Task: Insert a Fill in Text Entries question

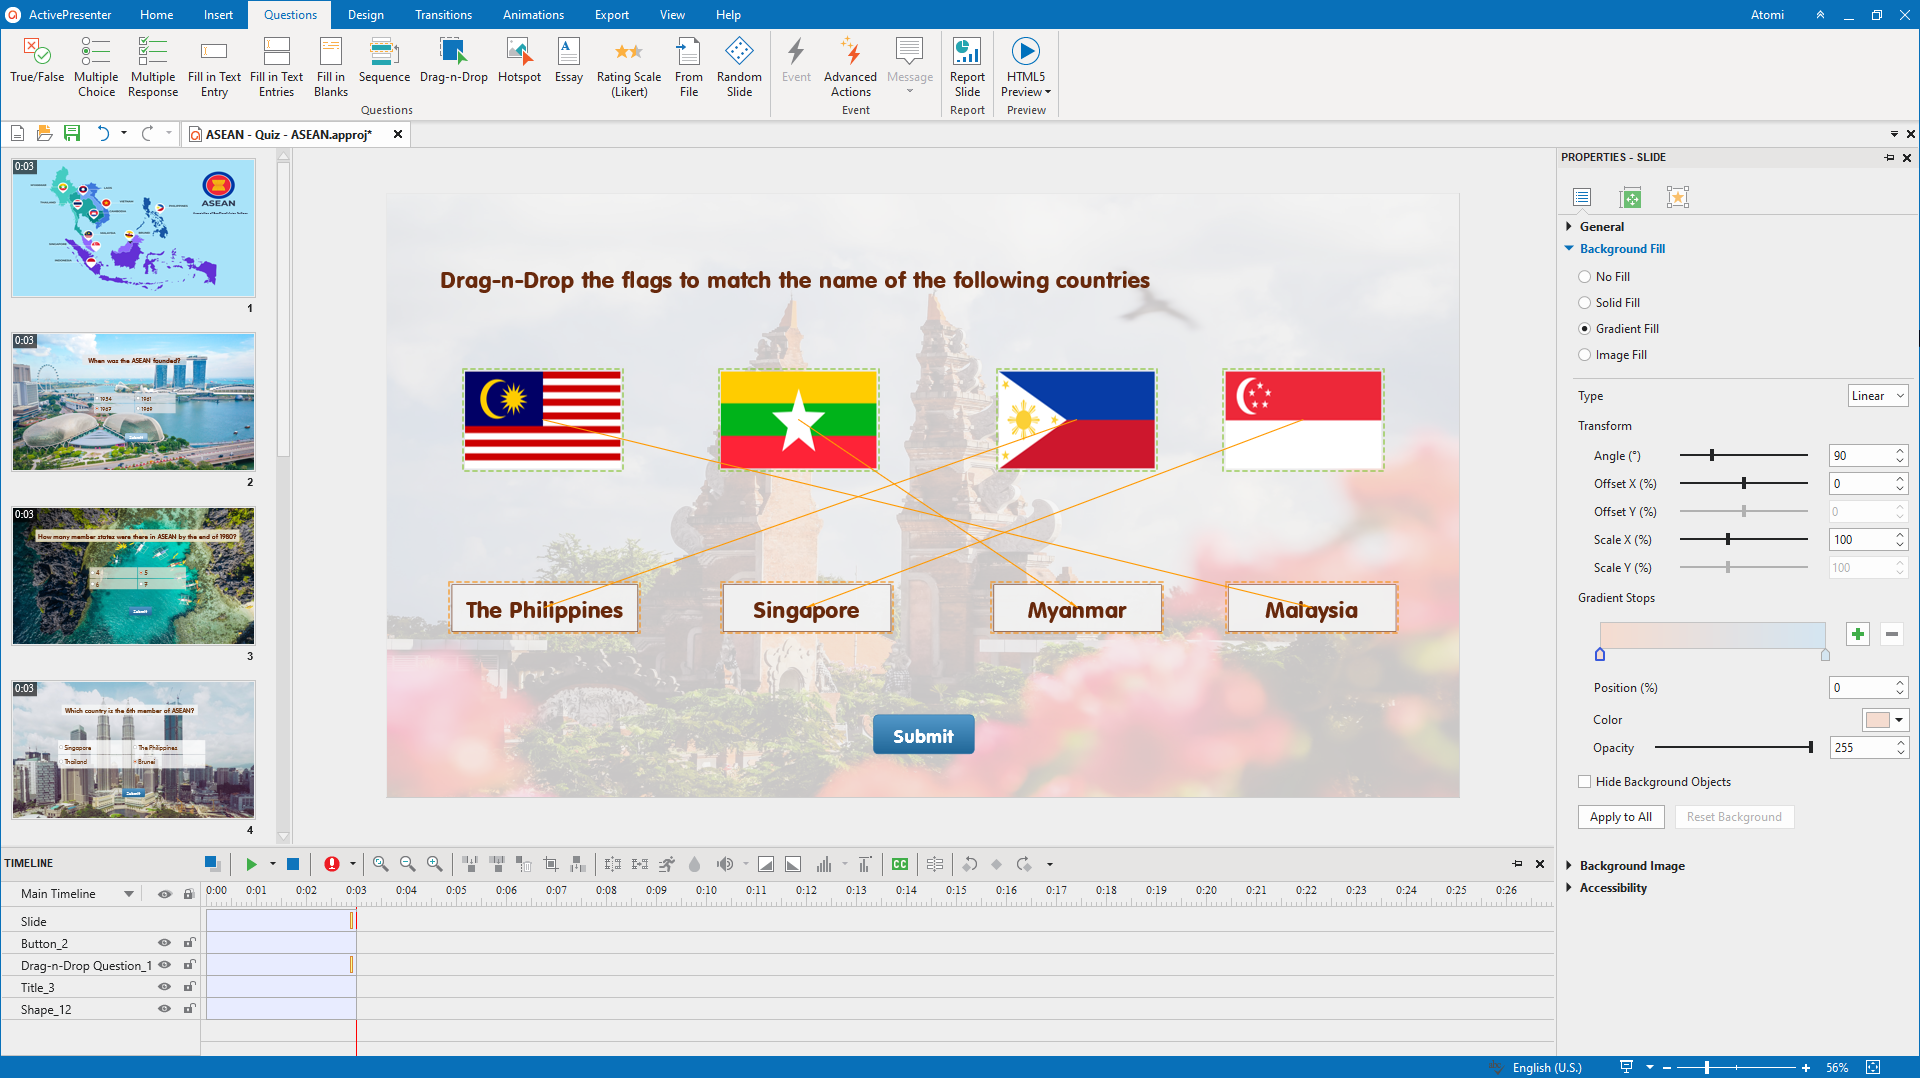Action: tap(276, 66)
